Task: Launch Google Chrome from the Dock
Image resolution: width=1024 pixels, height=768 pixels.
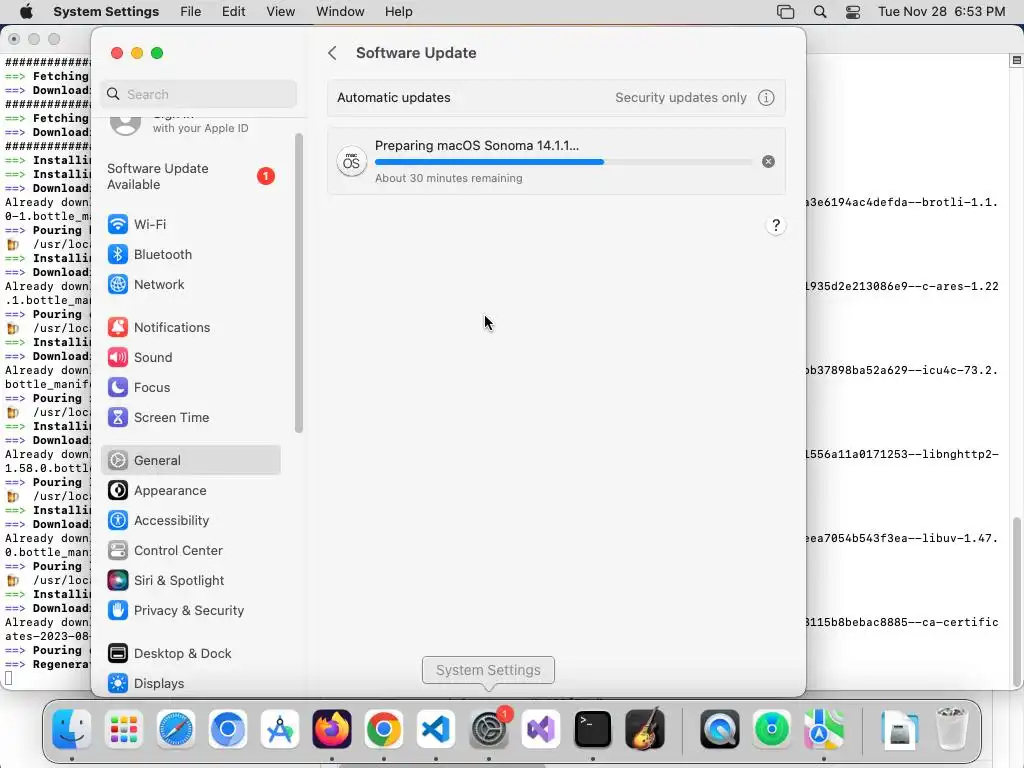Action: point(384,728)
